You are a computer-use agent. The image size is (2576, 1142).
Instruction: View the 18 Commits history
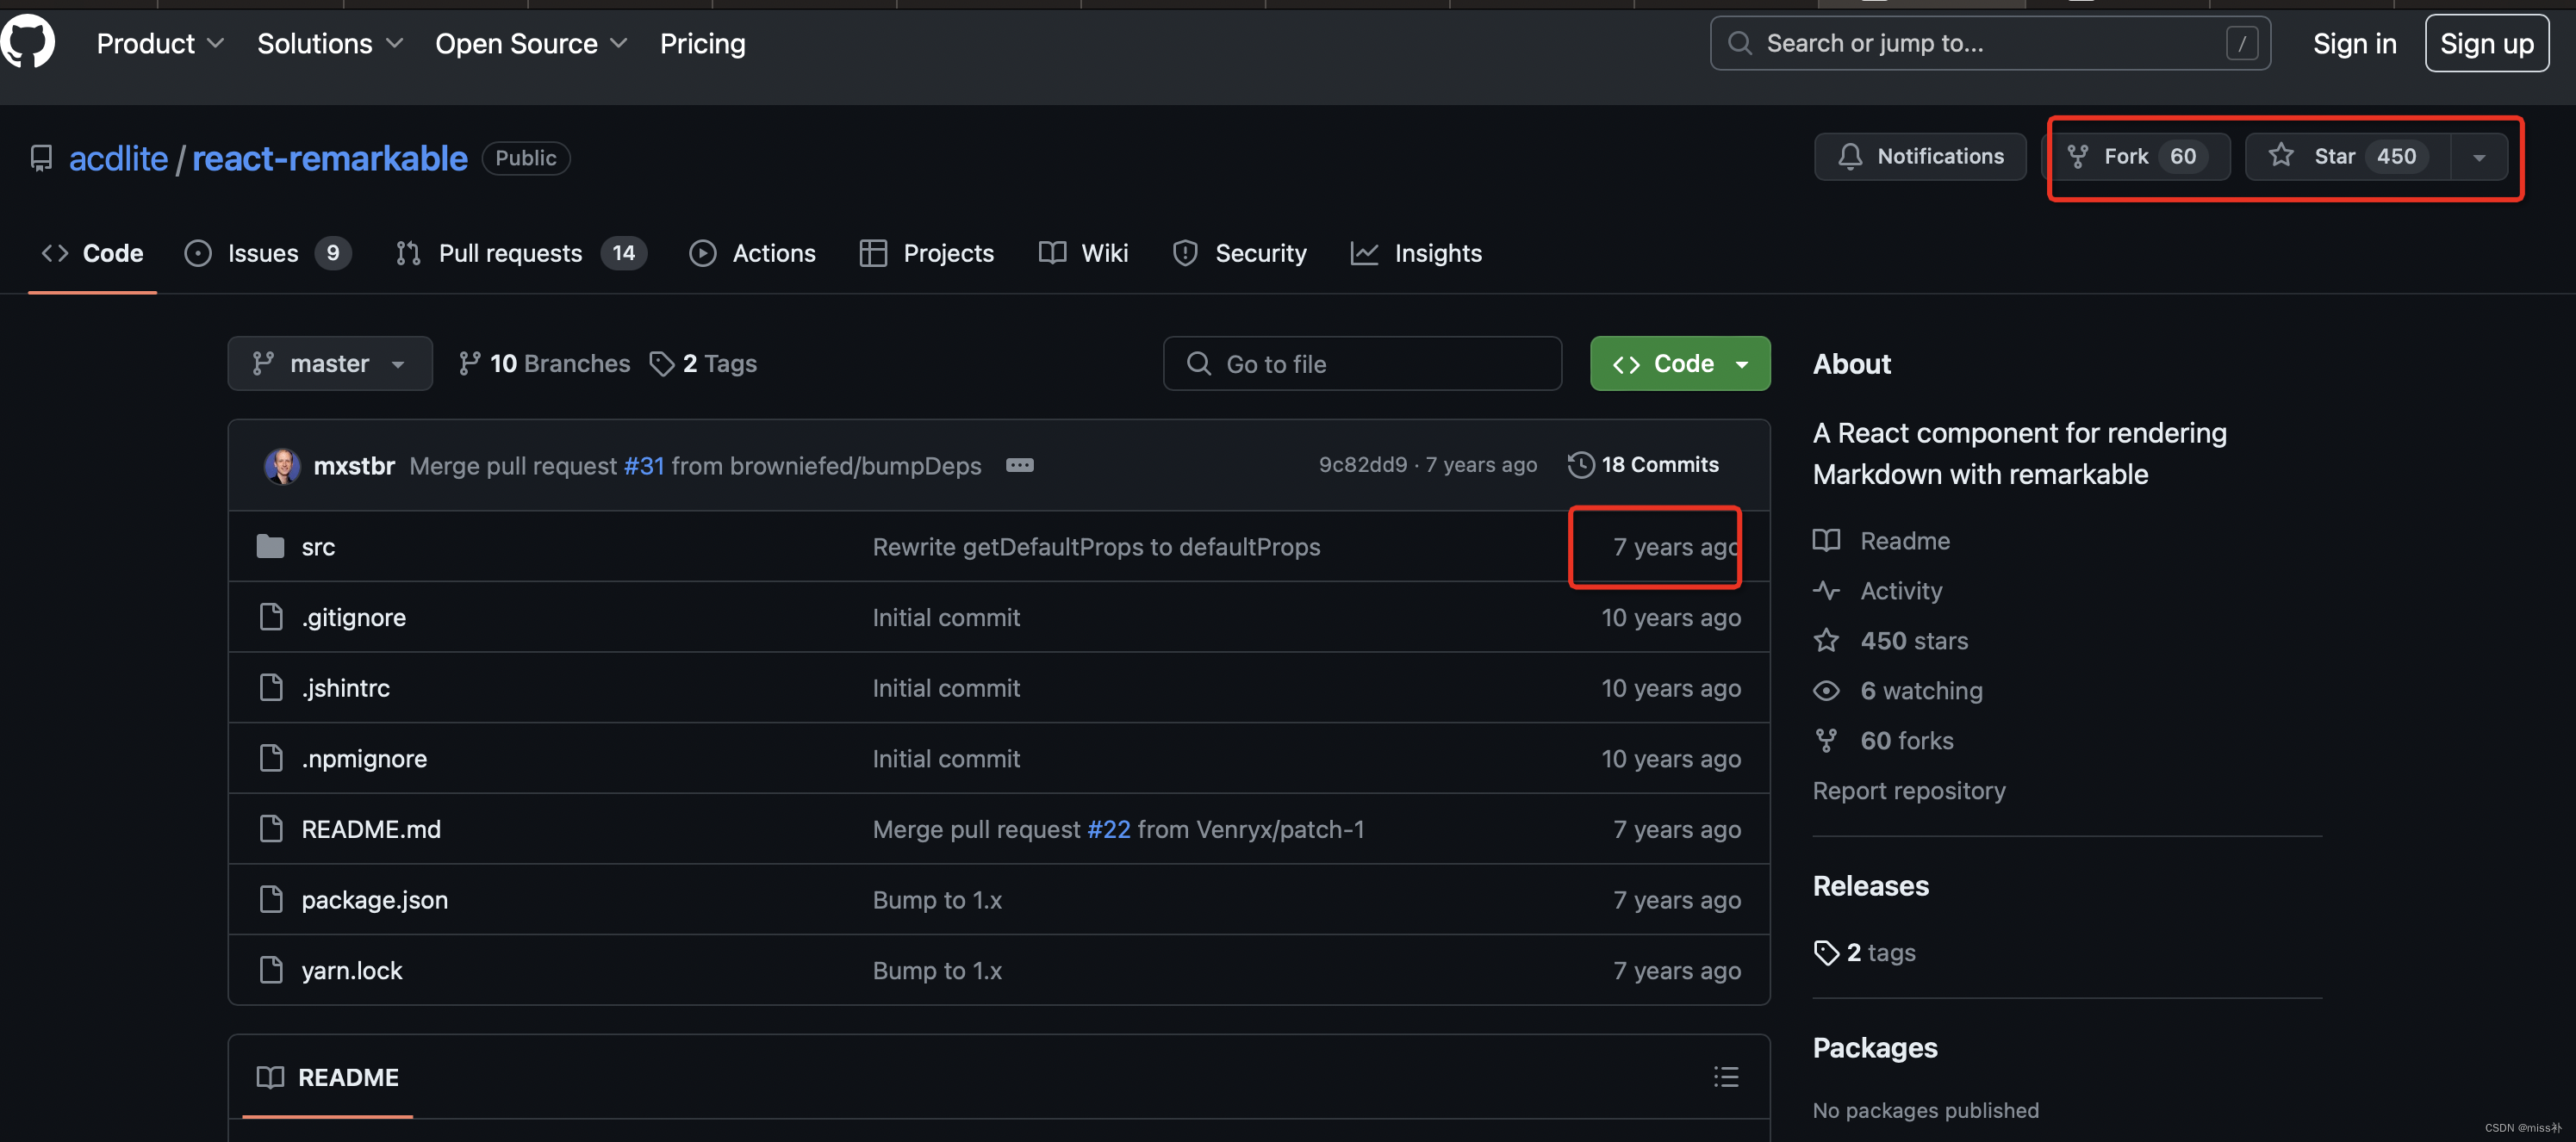[x=1644, y=465]
